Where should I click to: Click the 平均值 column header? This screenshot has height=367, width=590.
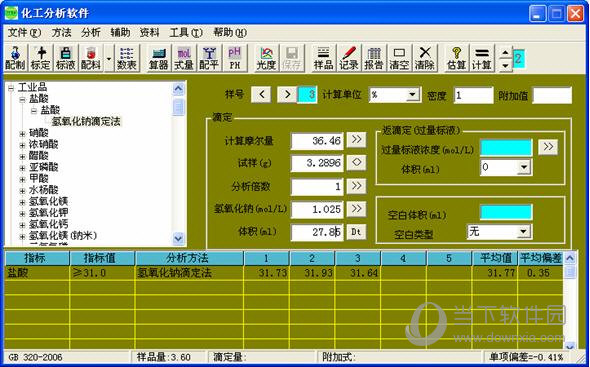pos(495,258)
